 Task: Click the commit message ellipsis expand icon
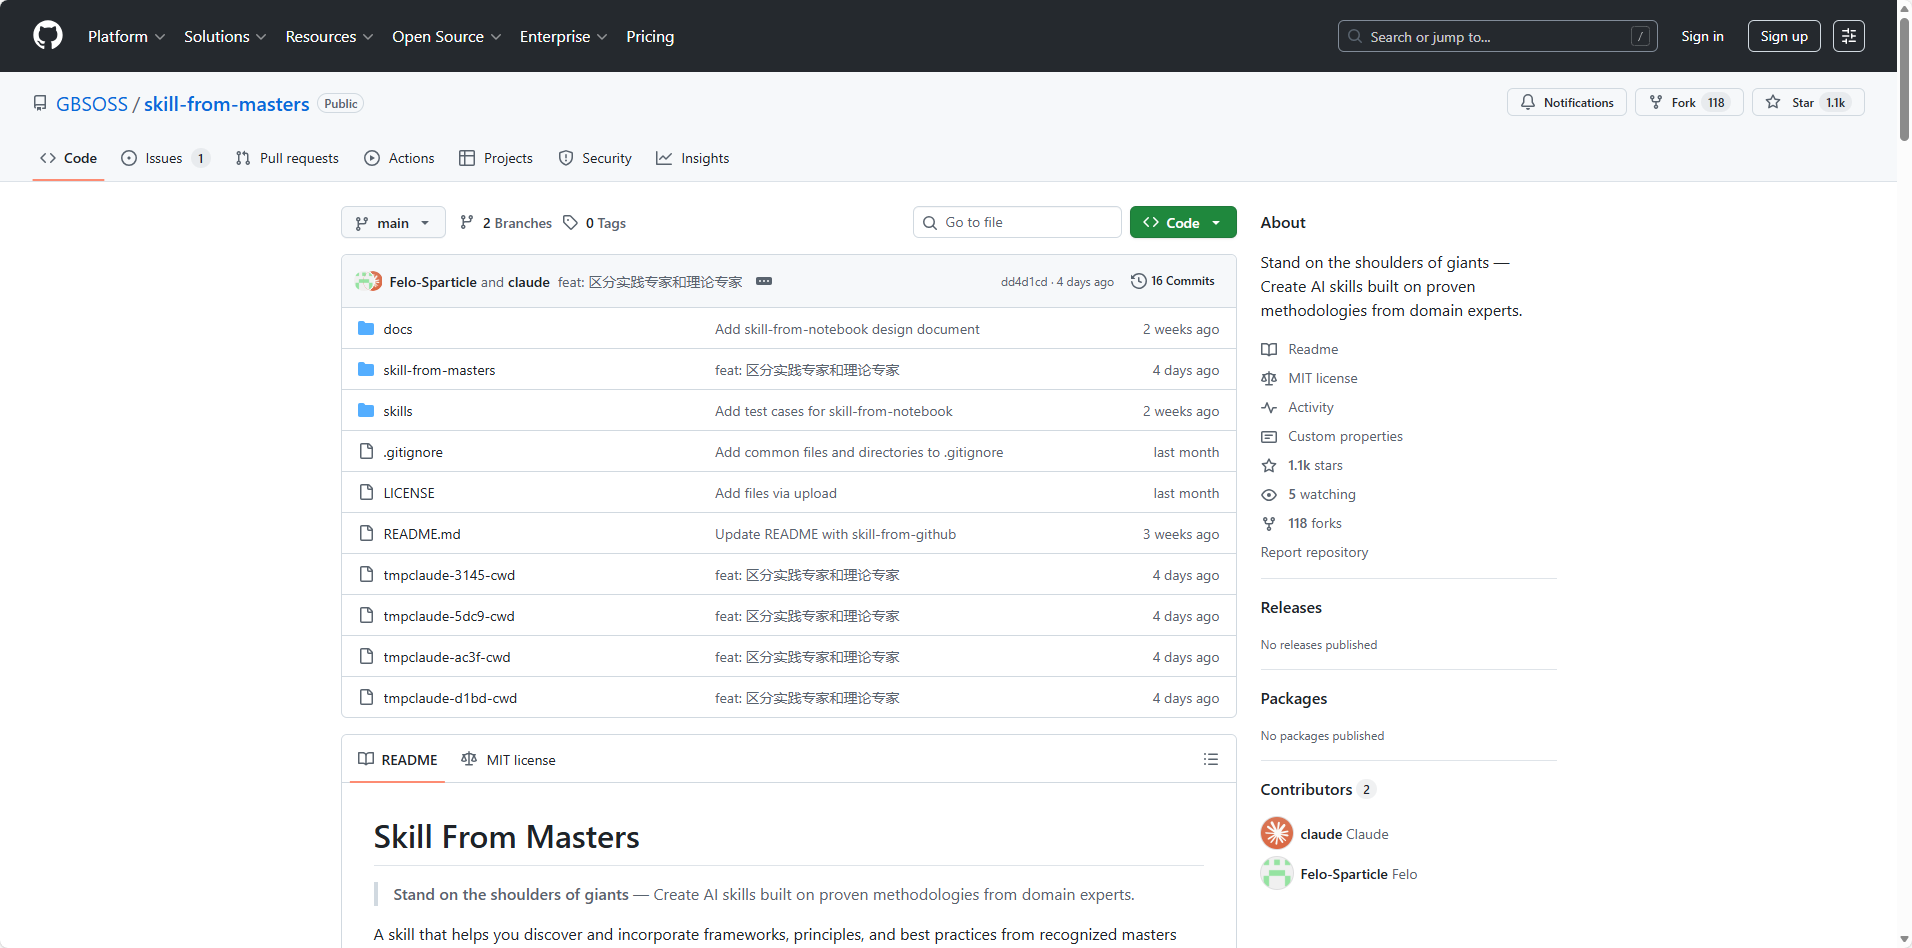coord(764,282)
